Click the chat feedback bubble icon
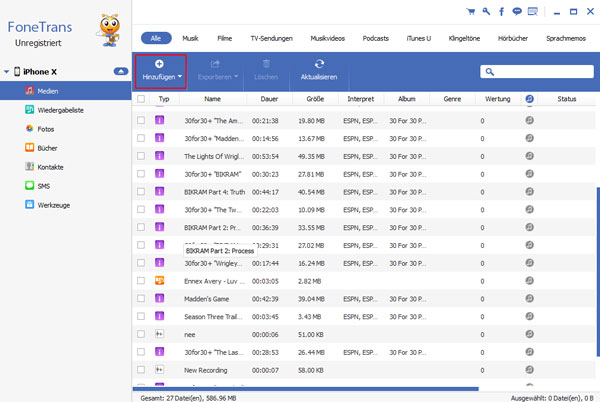 [515, 12]
